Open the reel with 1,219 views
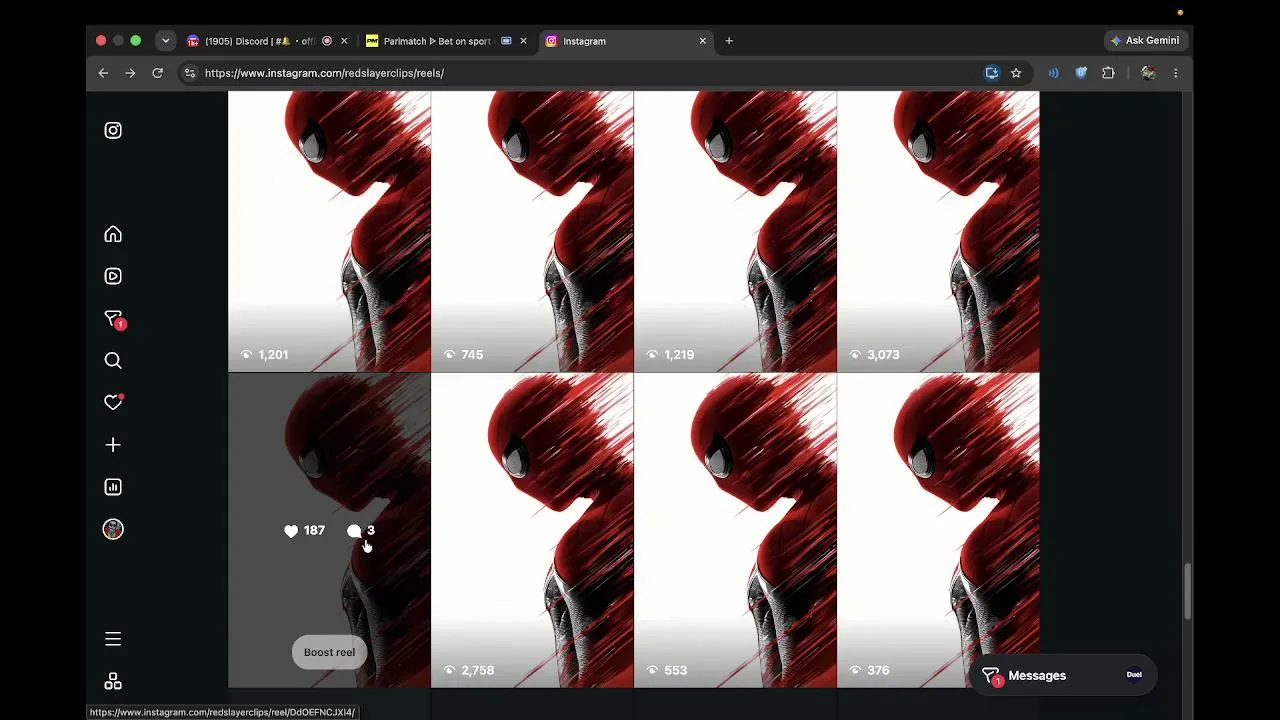Screen dimensions: 1280x720 (x=735, y=231)
